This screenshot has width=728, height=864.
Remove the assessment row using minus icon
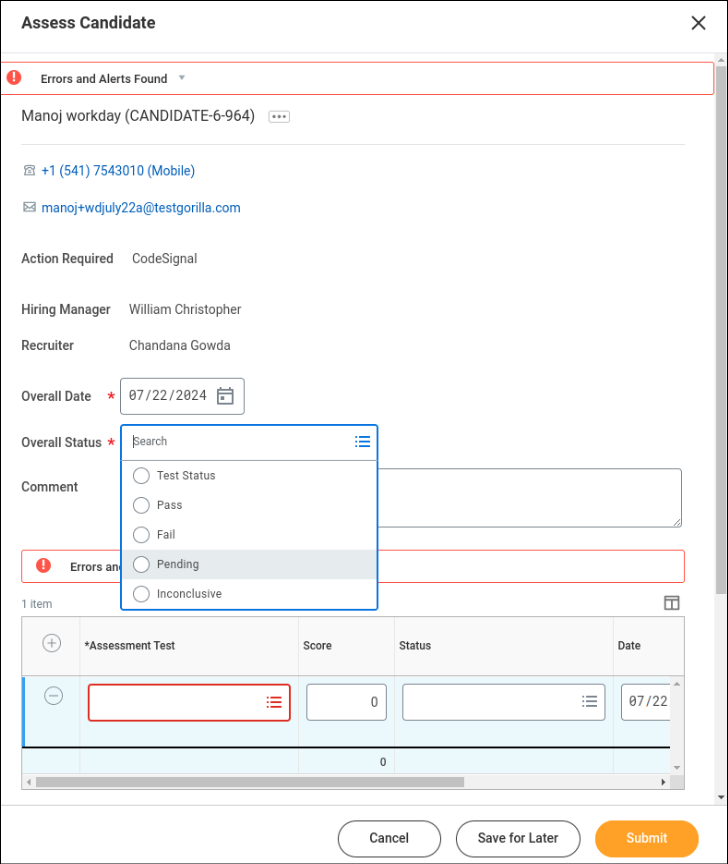pyautogui.click(x=53, y=695)
